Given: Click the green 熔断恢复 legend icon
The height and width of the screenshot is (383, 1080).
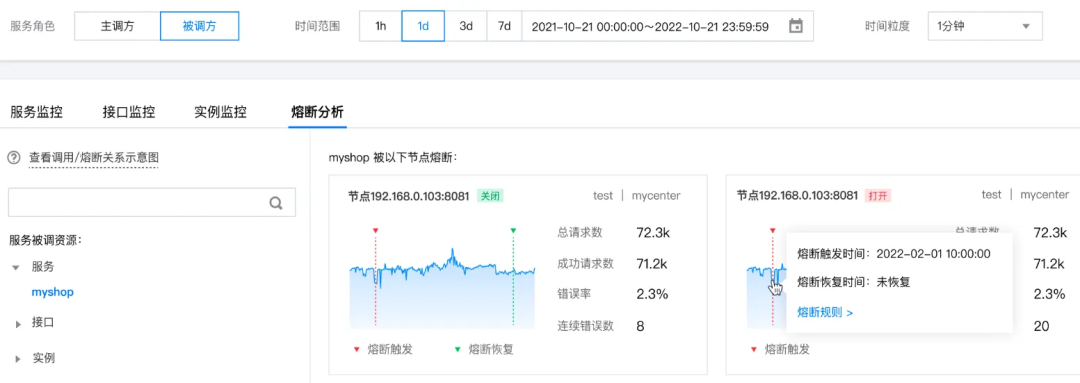Looking at the screenshot, I should [458, 349].
